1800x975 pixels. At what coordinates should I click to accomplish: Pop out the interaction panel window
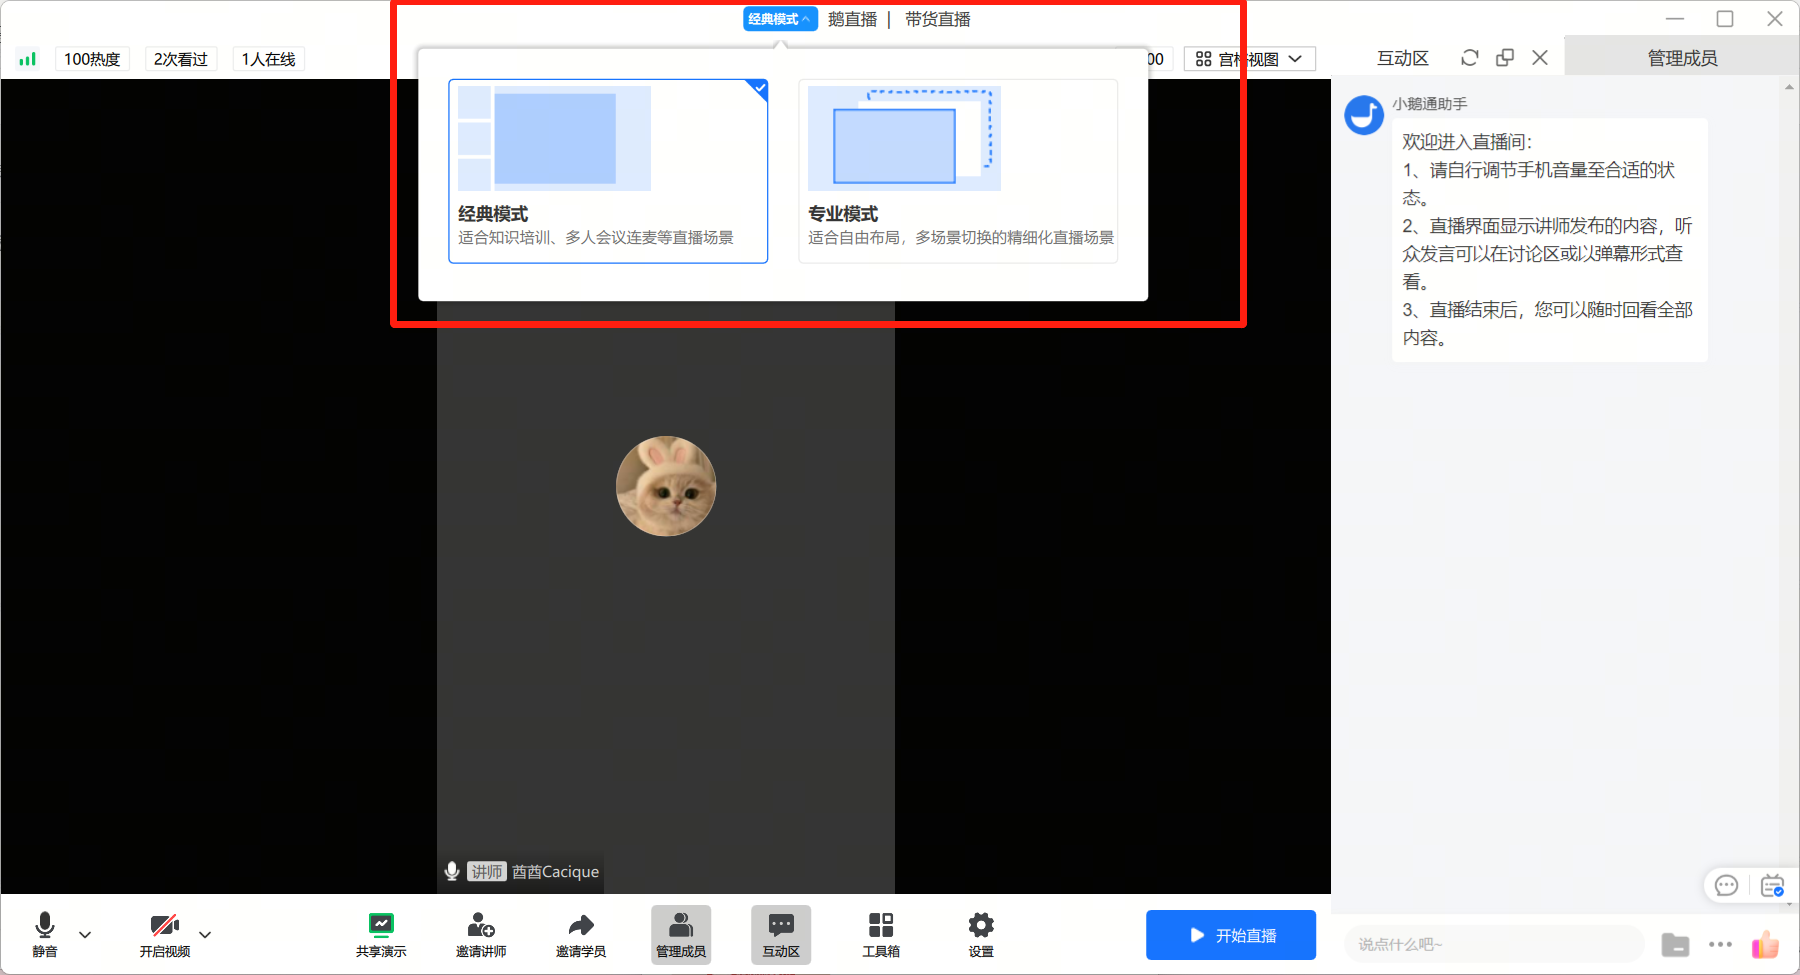(x=1504, y=57)
